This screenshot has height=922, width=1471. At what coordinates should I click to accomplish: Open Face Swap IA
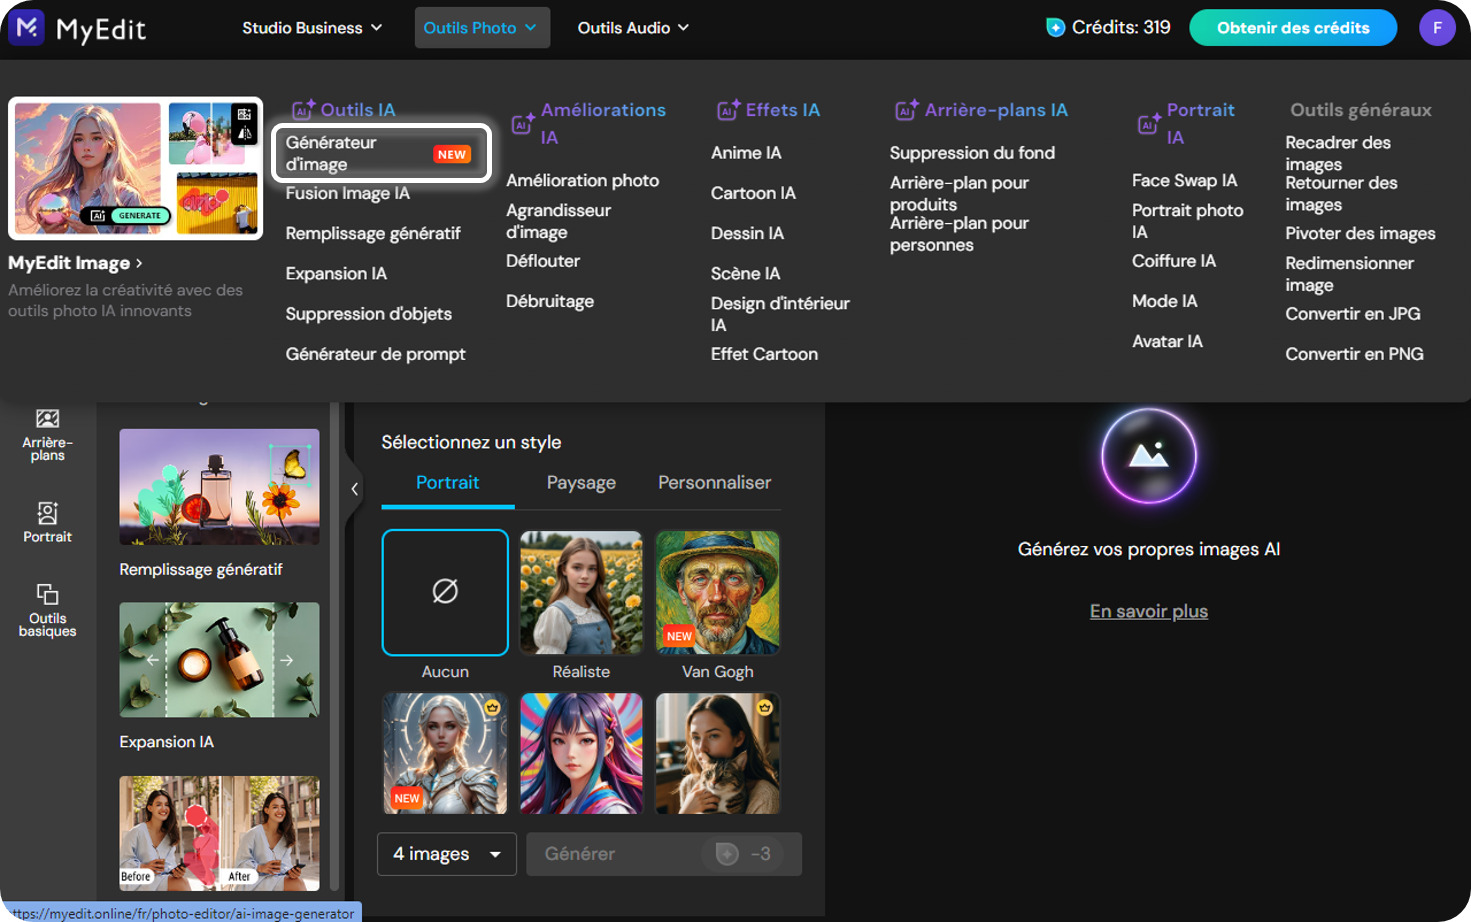pyautogui.click(x=1184, y=180)
